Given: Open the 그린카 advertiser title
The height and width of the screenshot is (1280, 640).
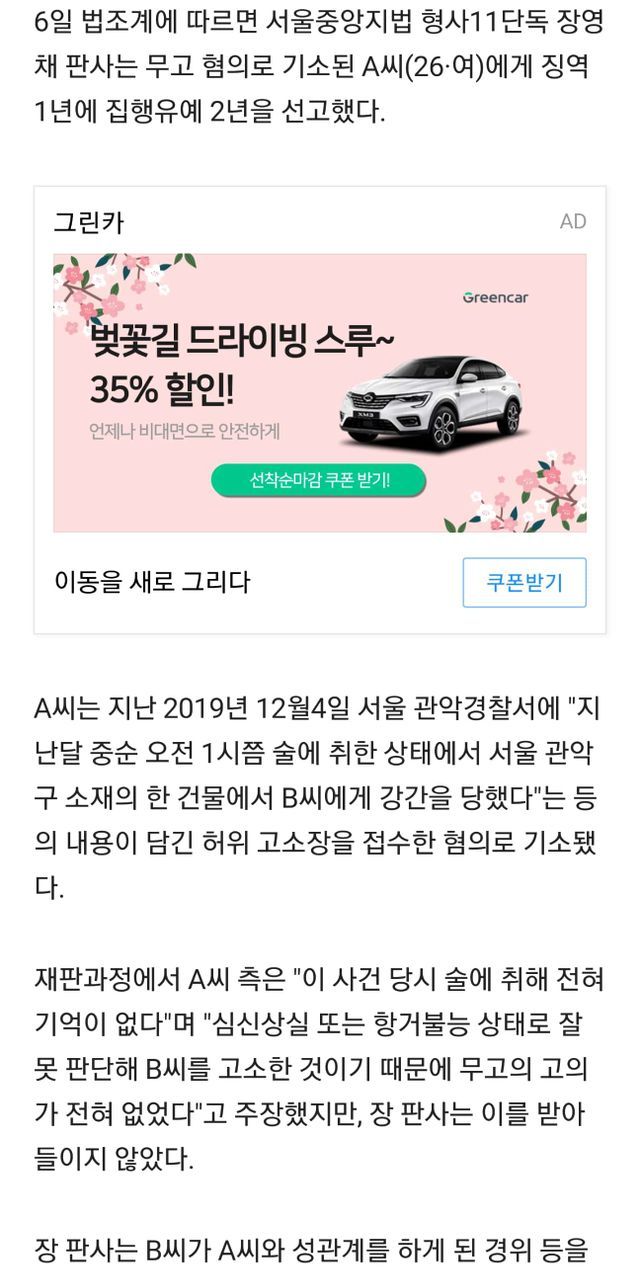Looking at the screenshot, I should pyautogui.click(x=89, y=222).
